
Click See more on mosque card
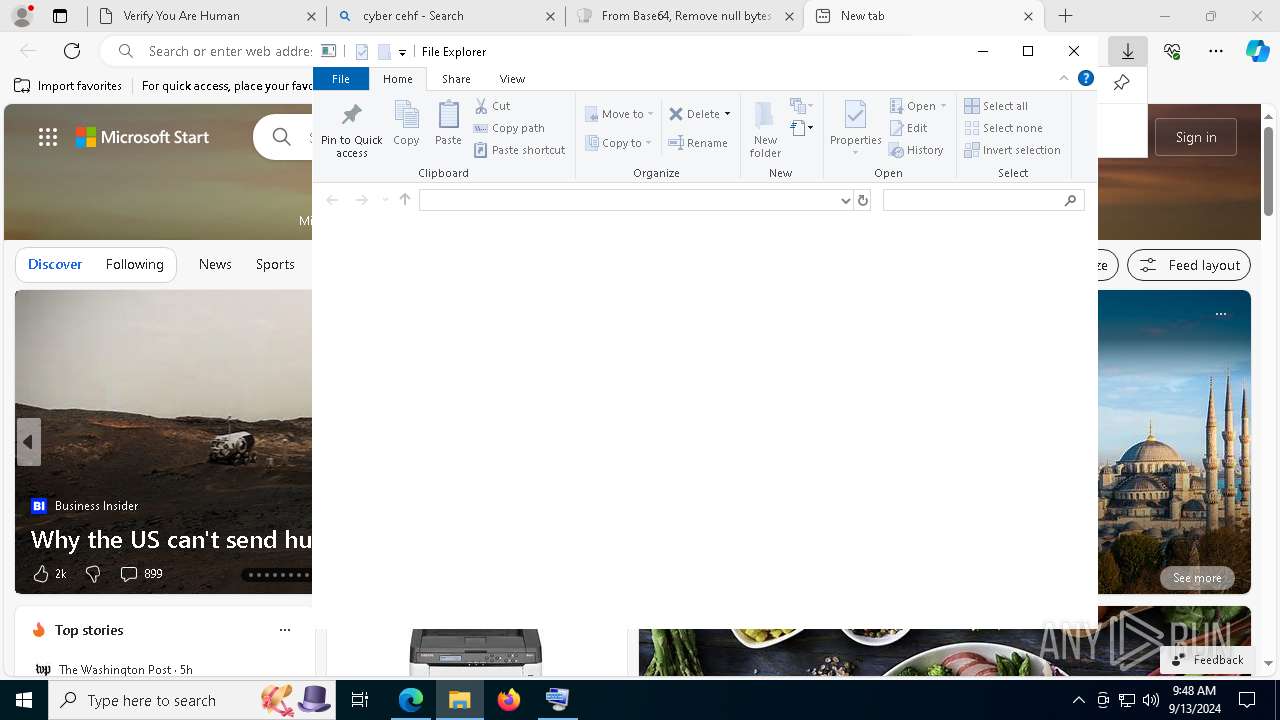pyautogui.click(x=1197, y=578)
